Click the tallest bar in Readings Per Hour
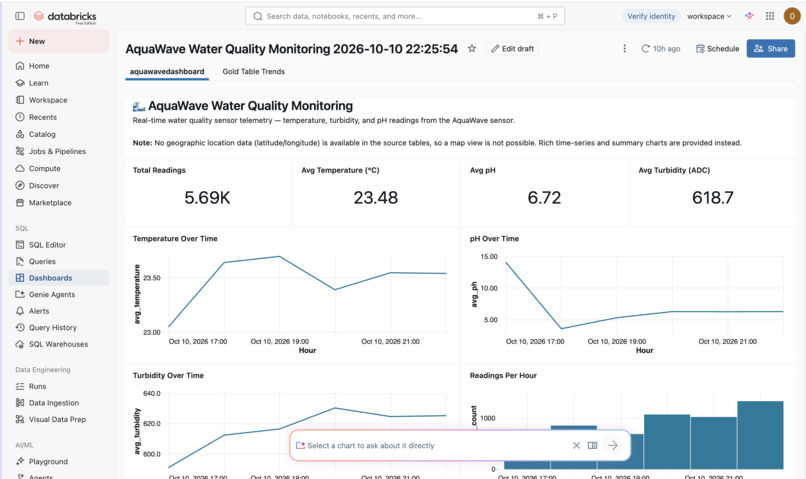This screenshot has height=479, width=806. point(760,435)
